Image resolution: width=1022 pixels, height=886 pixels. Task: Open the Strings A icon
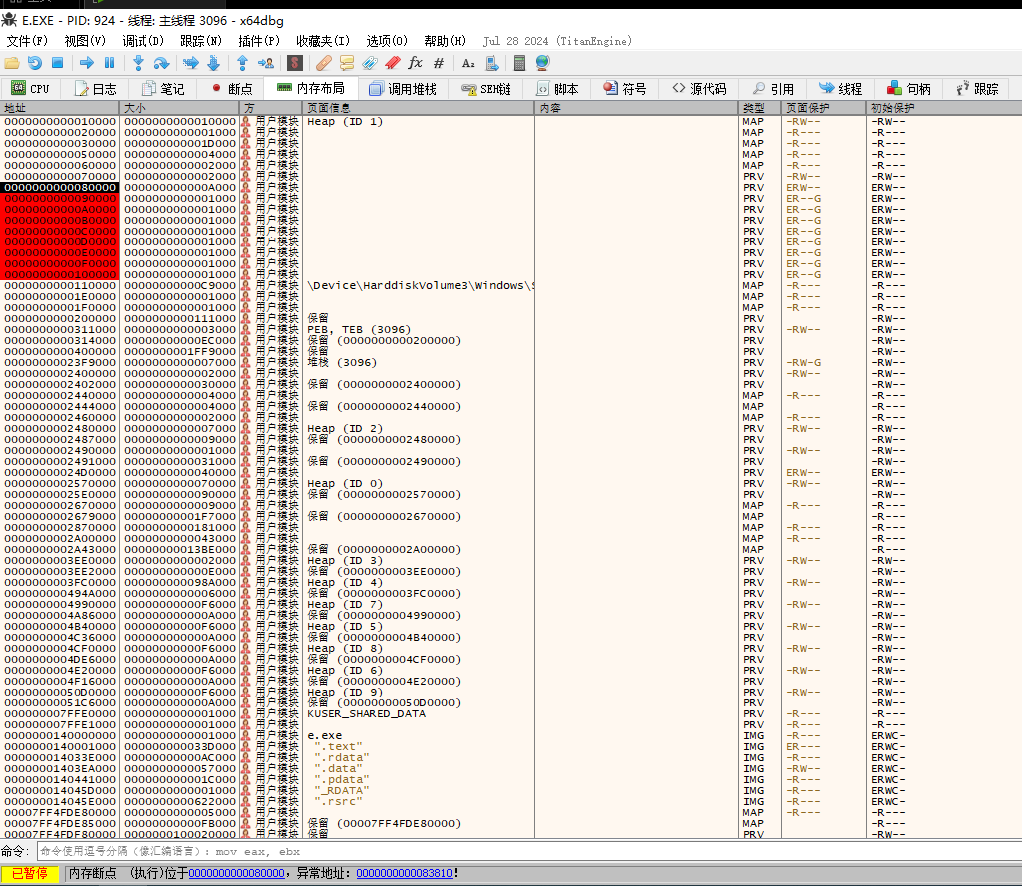468,63
